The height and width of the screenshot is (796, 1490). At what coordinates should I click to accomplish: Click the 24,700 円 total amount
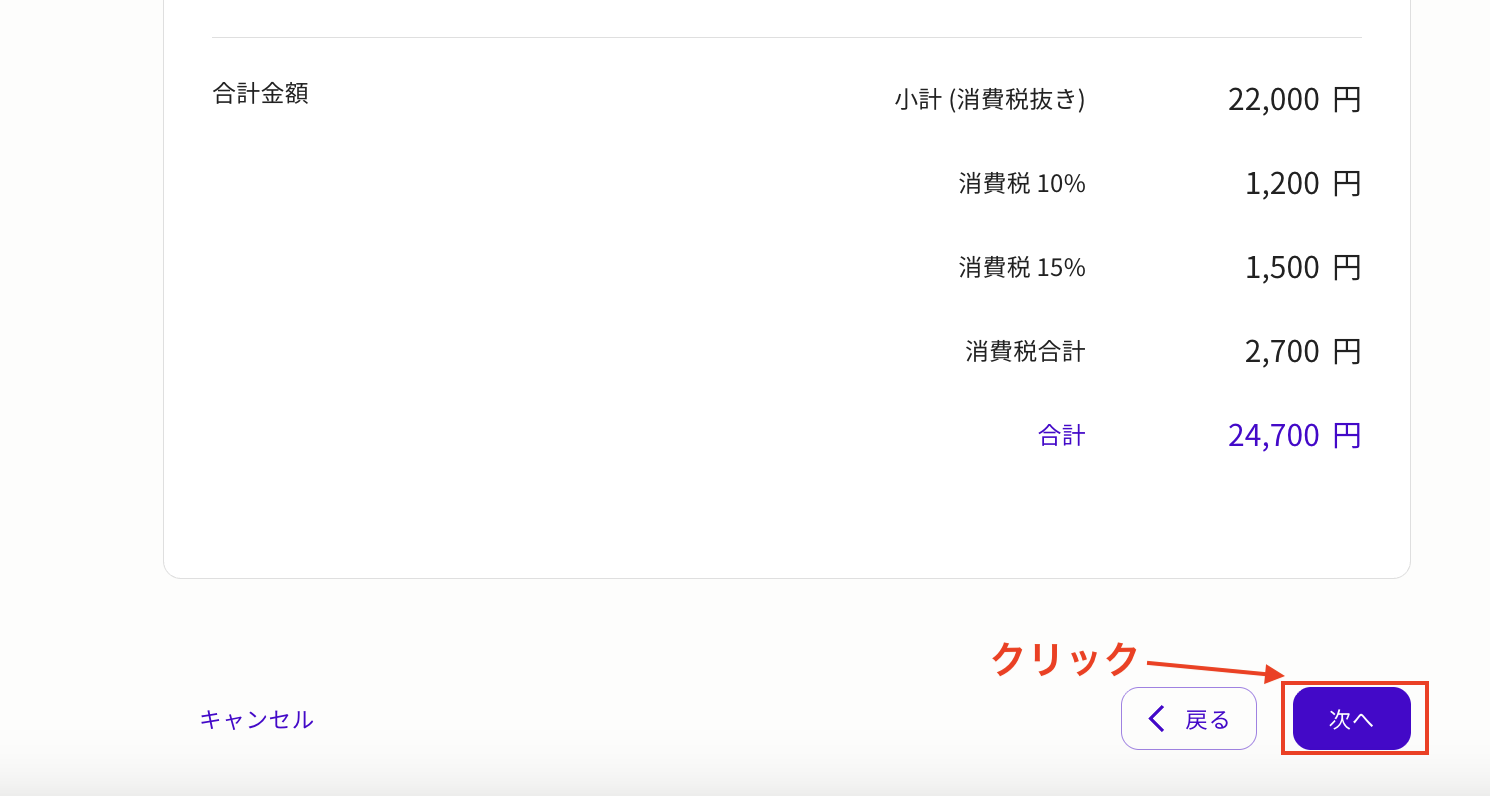tap(1294, 435)
